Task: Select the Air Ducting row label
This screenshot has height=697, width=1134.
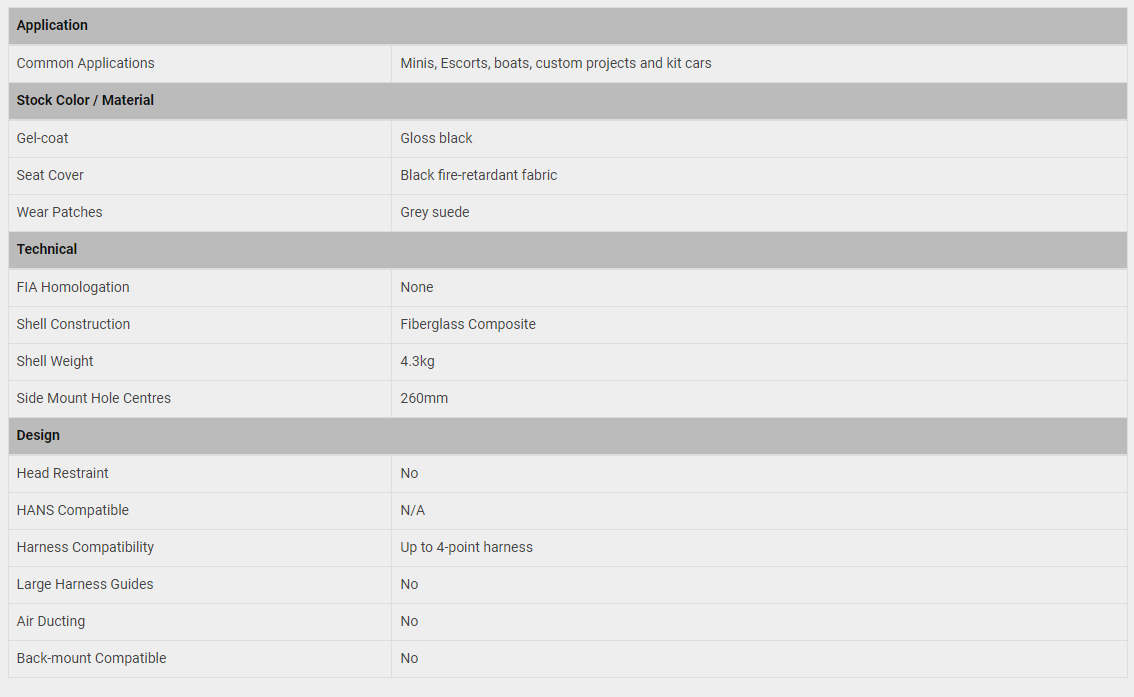Action: point(51,621)
